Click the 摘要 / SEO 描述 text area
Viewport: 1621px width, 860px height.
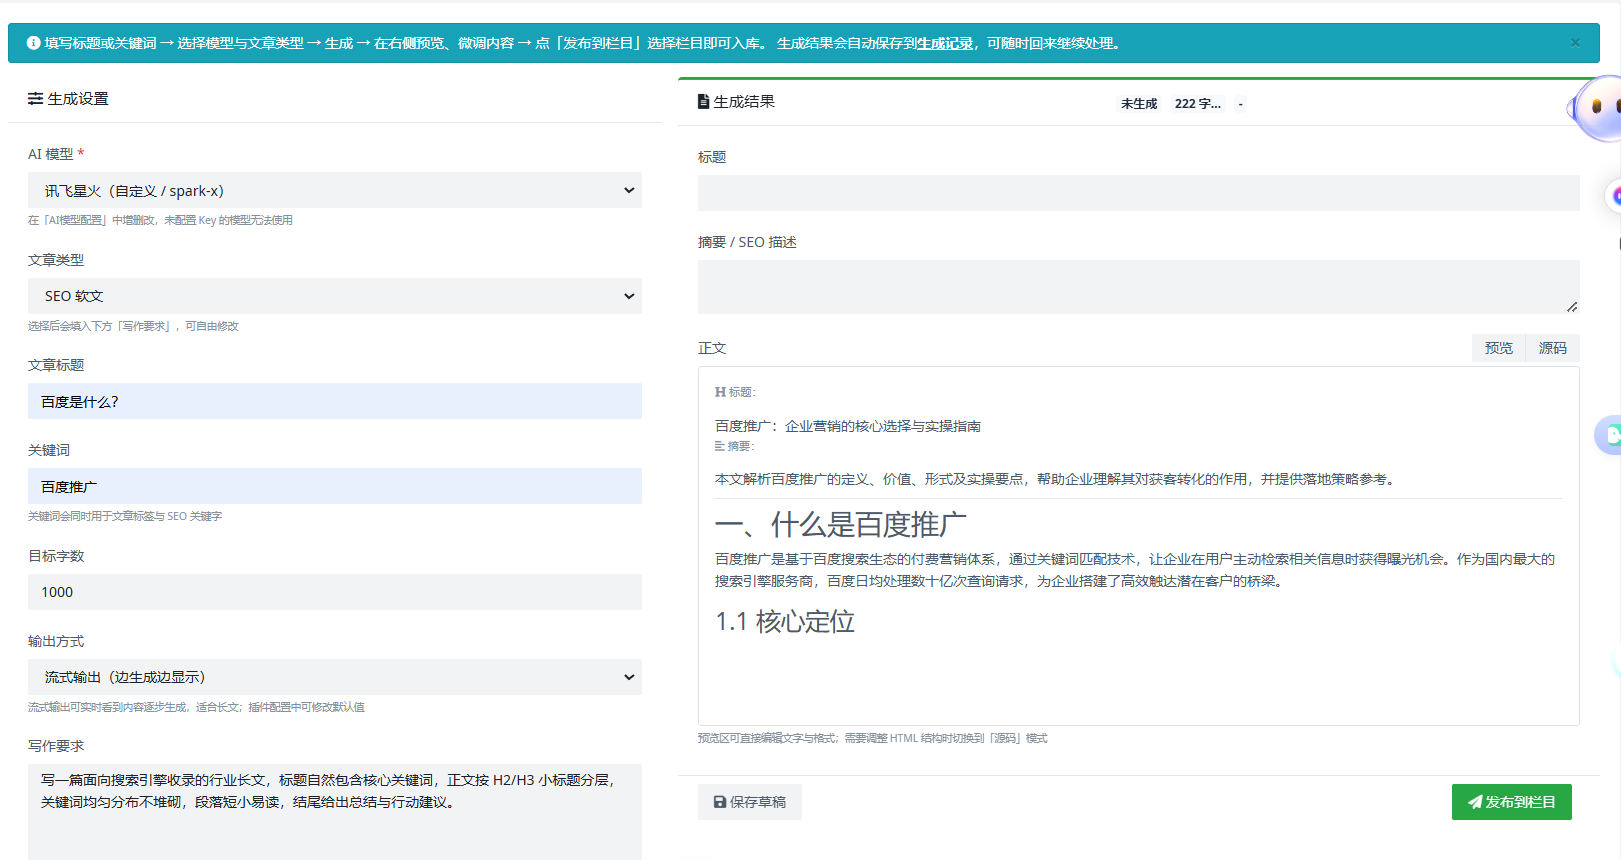pos(1139,287)
